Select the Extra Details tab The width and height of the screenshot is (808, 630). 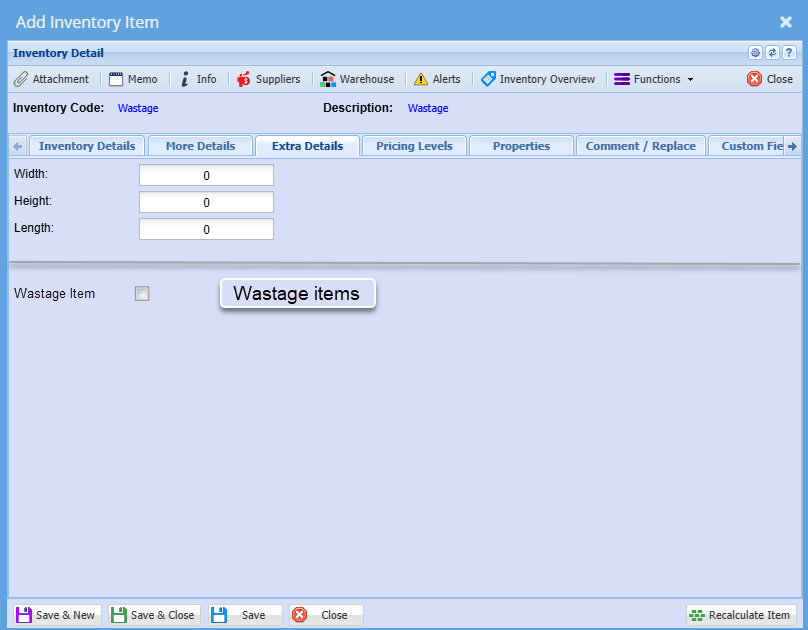tap(307, 146)
